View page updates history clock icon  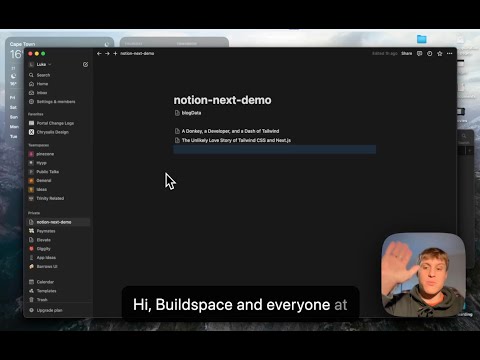pos(429,53)
